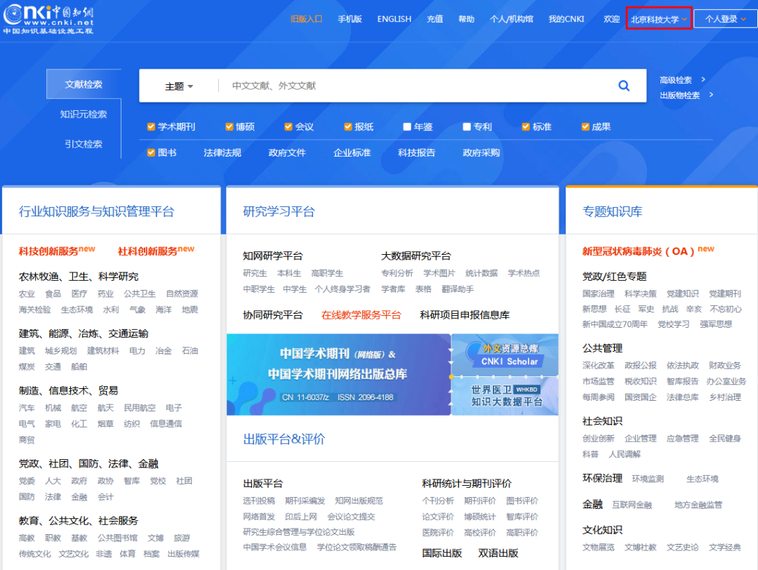Open 国际出版 link
Image resolution: width=758 pixels, height=570 pixels.
click(442, 553)
